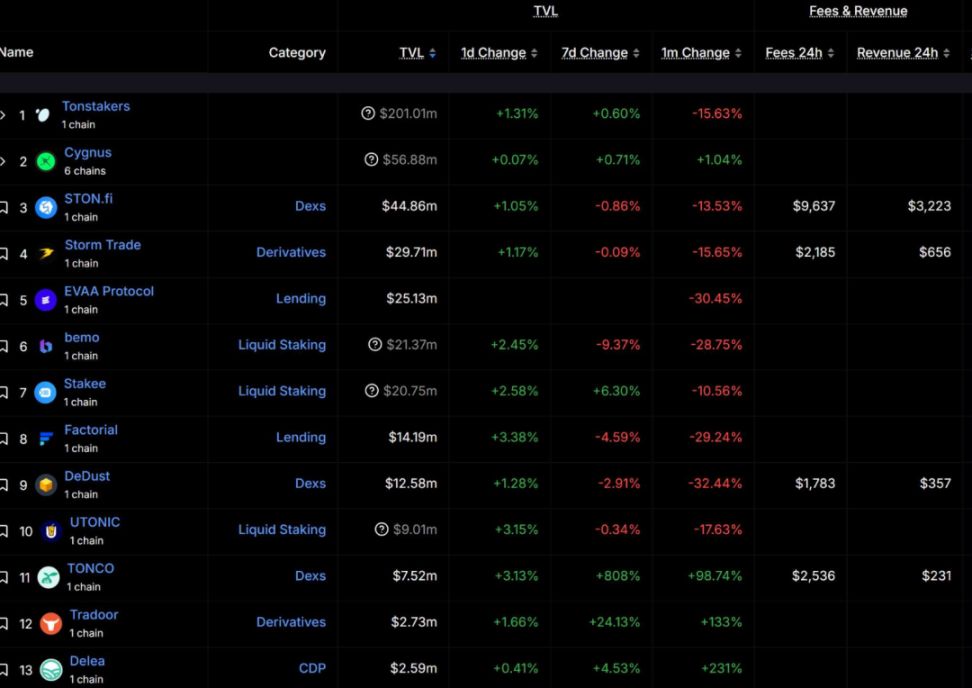Image resolution: width=972 pixels, height=688 pixels.
Task: Click the blue TVL sort arrows
Action: coord(432,54)
